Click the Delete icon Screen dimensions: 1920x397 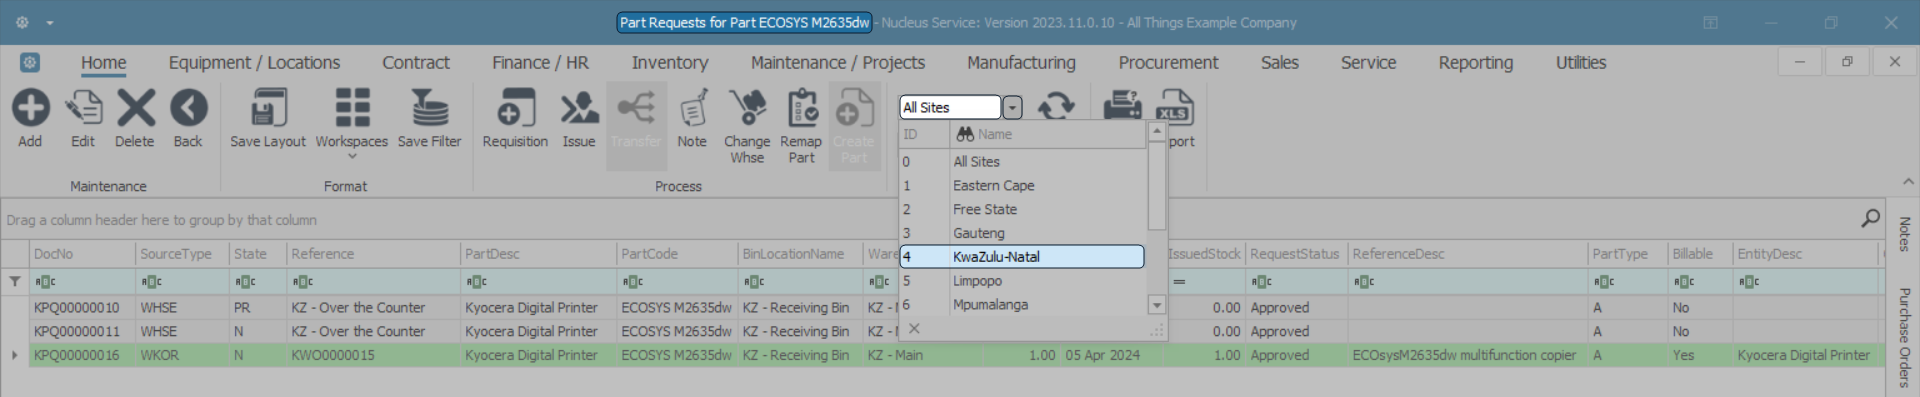point(135,108)
